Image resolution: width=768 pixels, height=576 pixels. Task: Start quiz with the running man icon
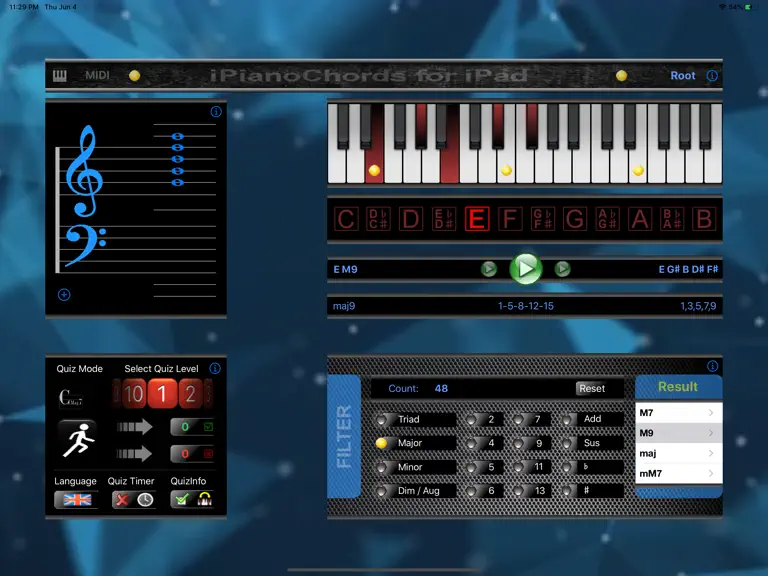(x=77, y=439)
